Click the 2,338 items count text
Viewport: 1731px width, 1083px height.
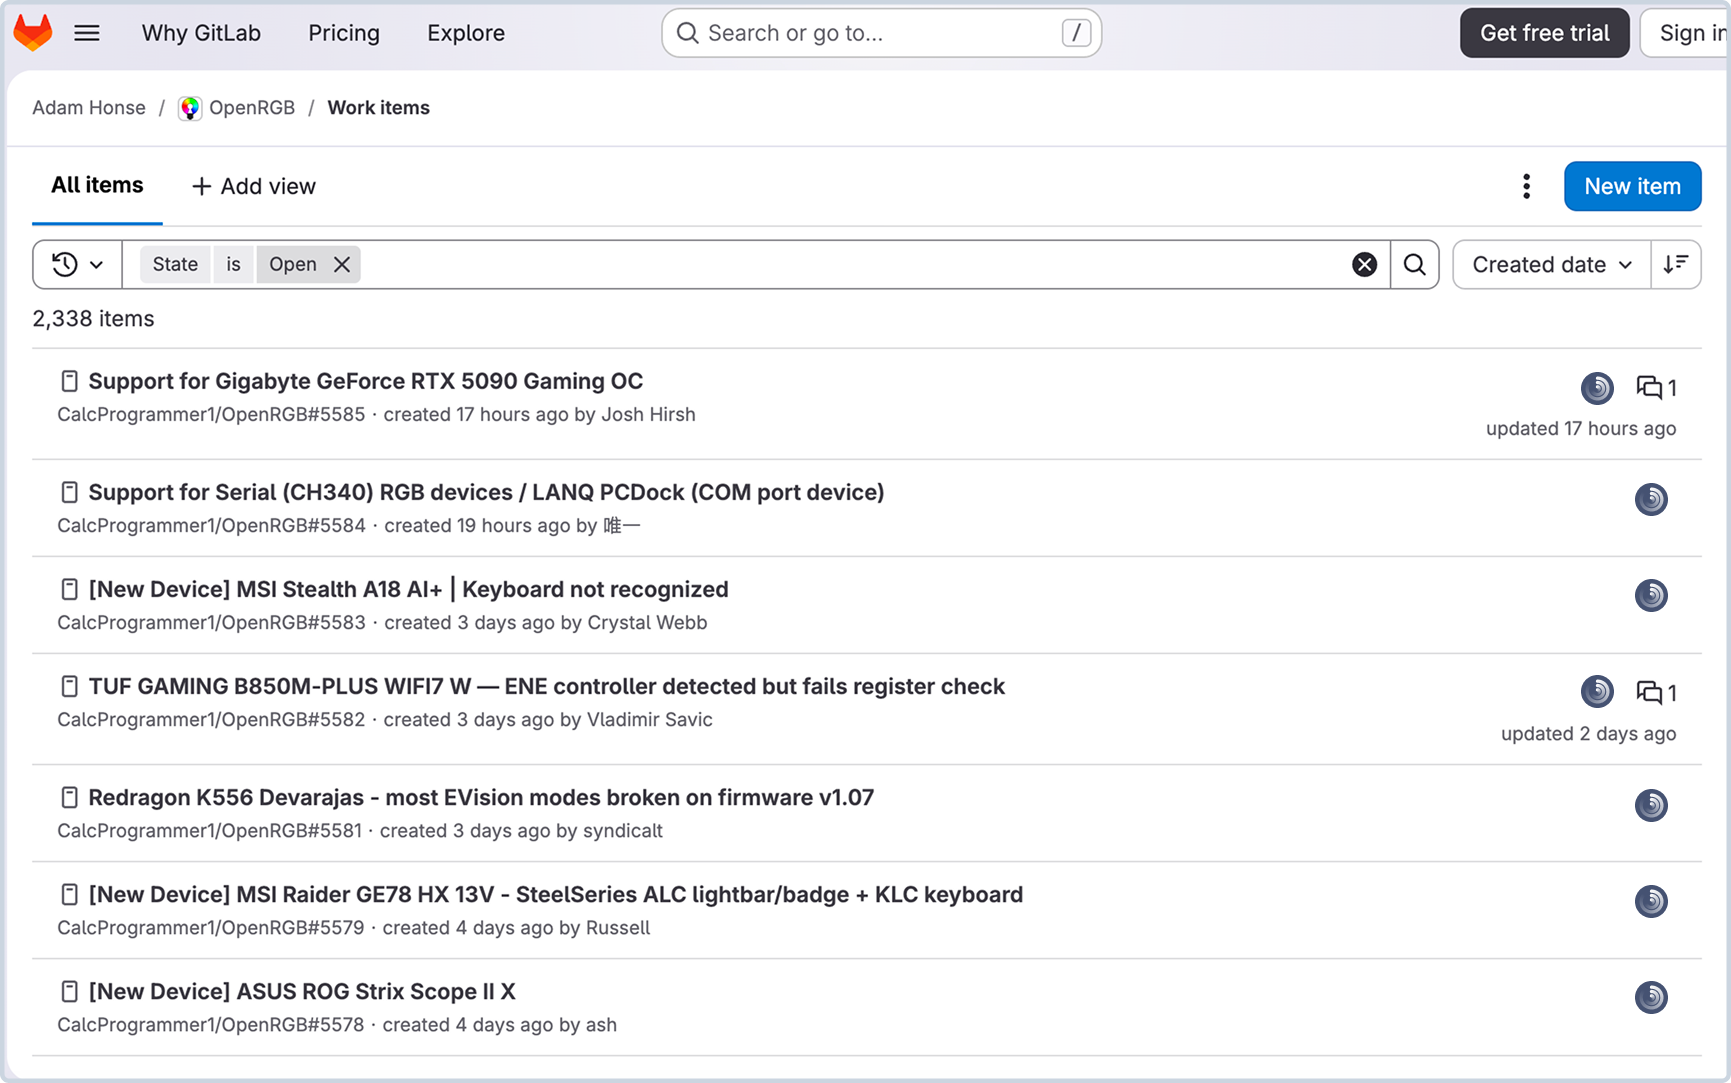tap(93, 319)
